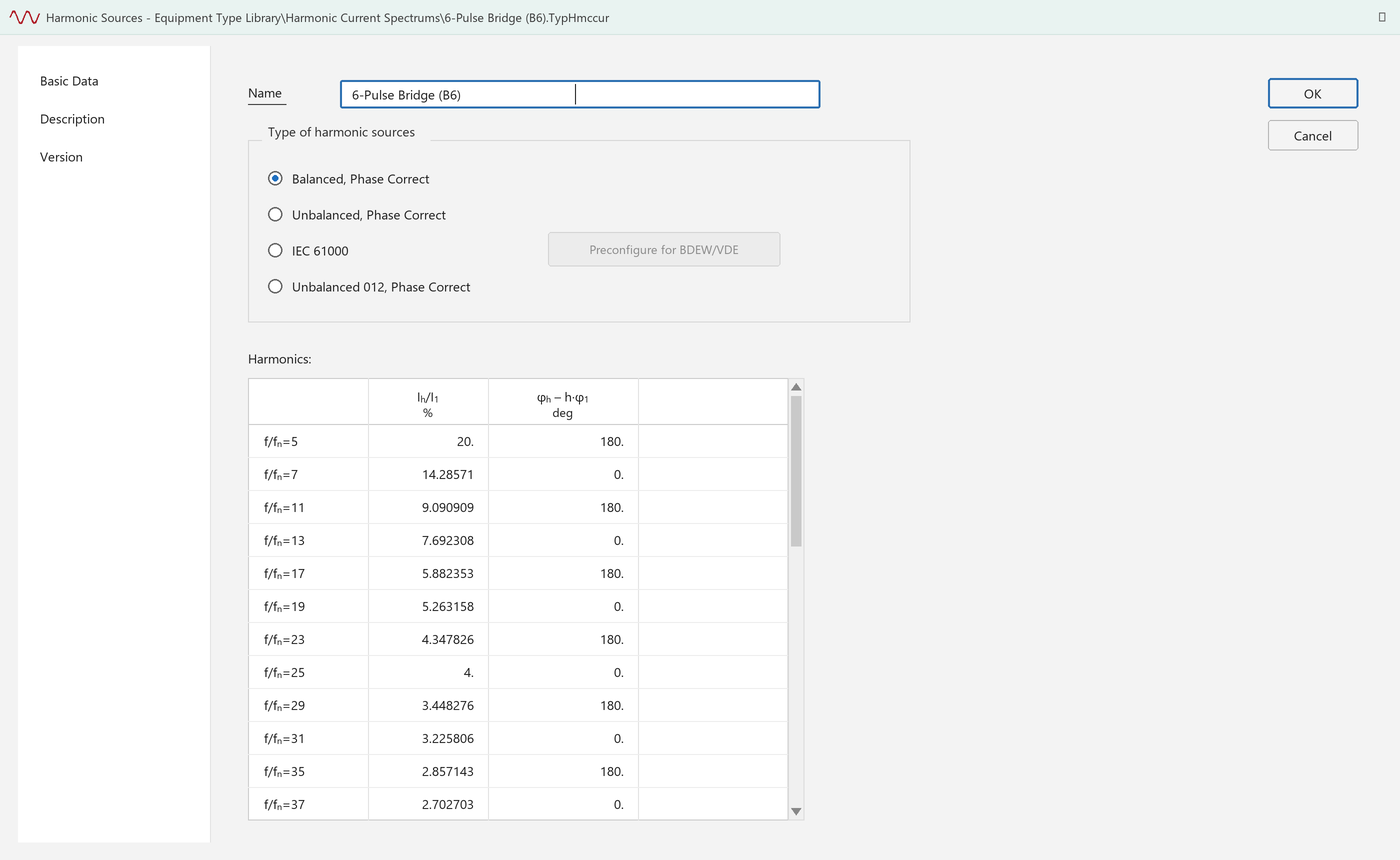Click into the Name input field
Viewport: 1400px width, 860px height.
click(x=580, y=95)
